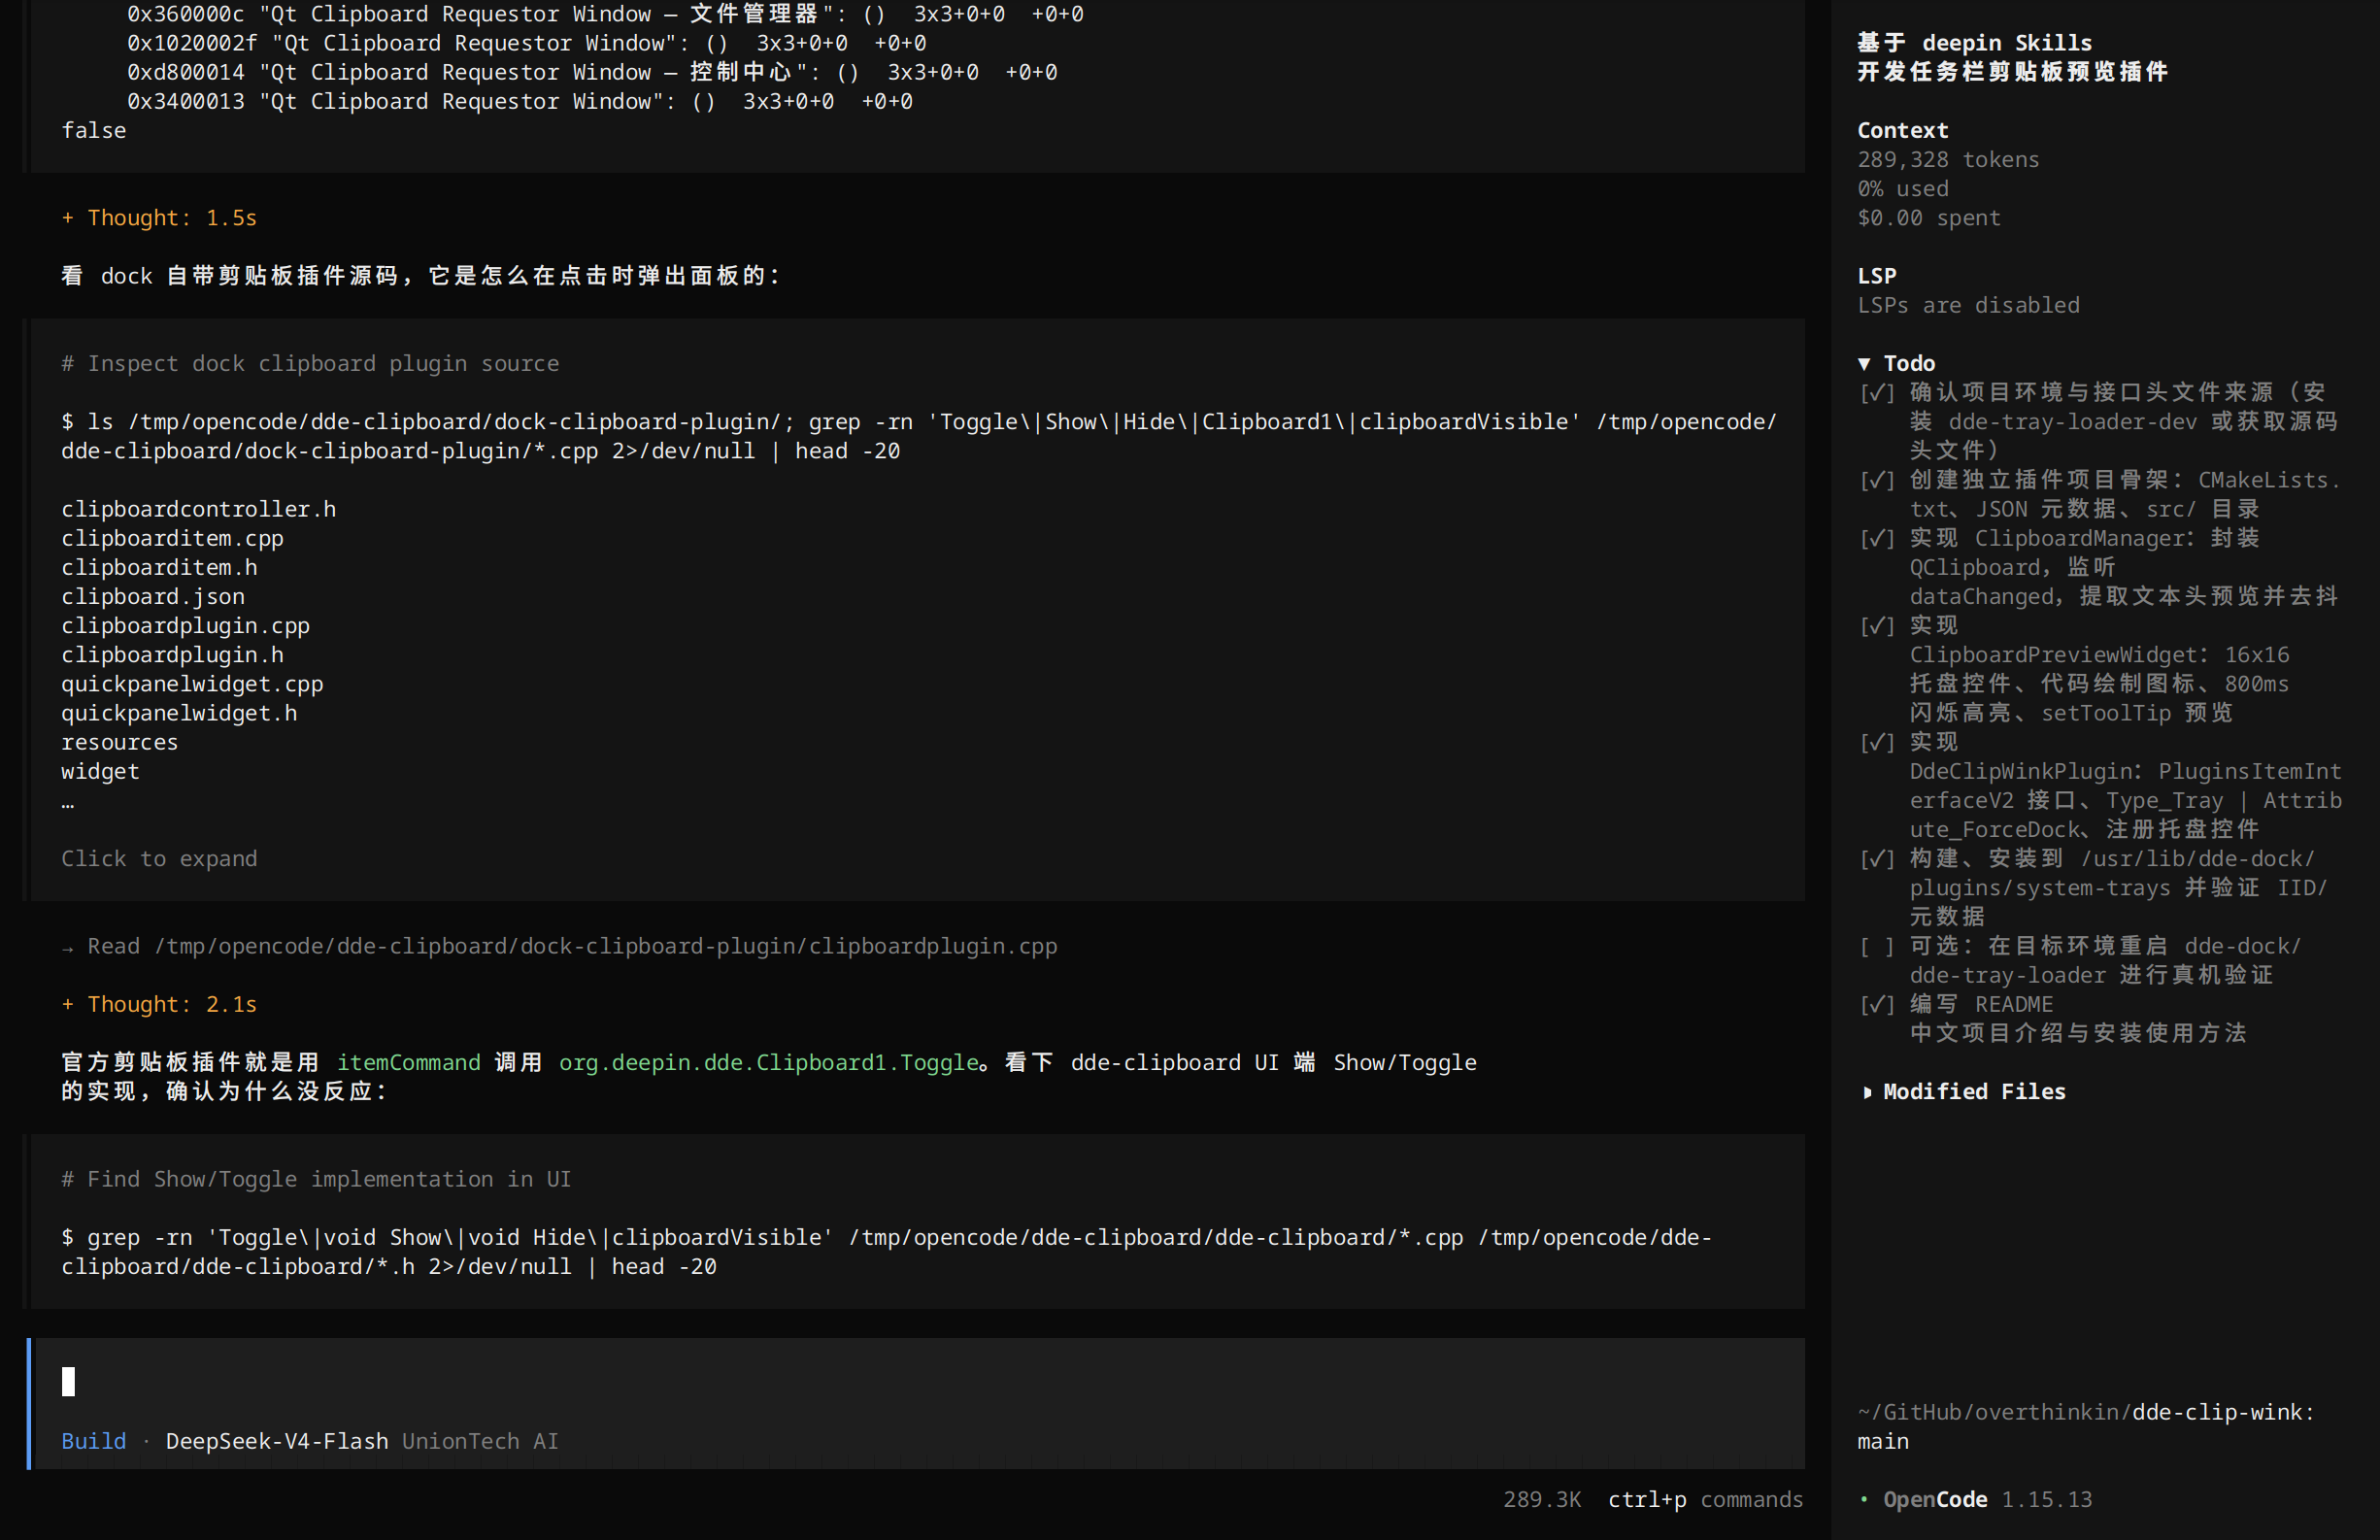Image resolution: width=2380 pixels, height=1540 pixels.
Task: Click to expand the ls output
Action: pyautogui.click(x=159, y=858)
